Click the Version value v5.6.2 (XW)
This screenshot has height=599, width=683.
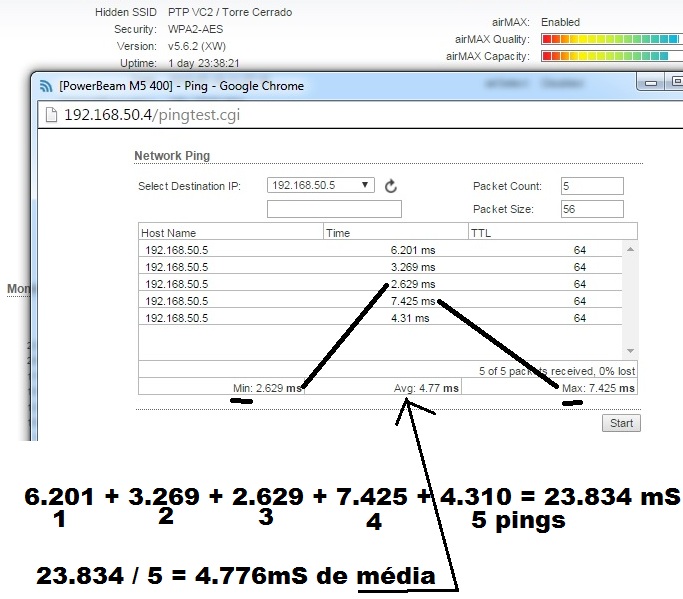coord(197,46)
